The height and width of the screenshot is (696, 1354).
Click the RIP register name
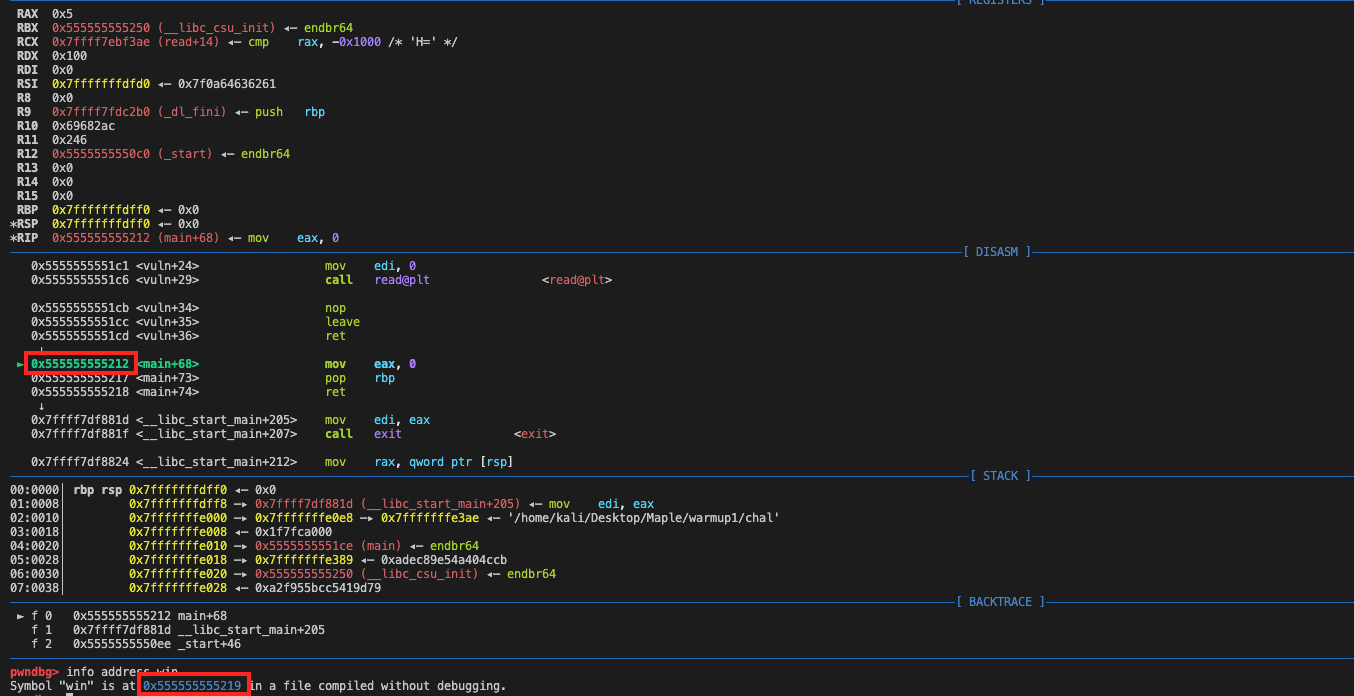click(27, 238)
